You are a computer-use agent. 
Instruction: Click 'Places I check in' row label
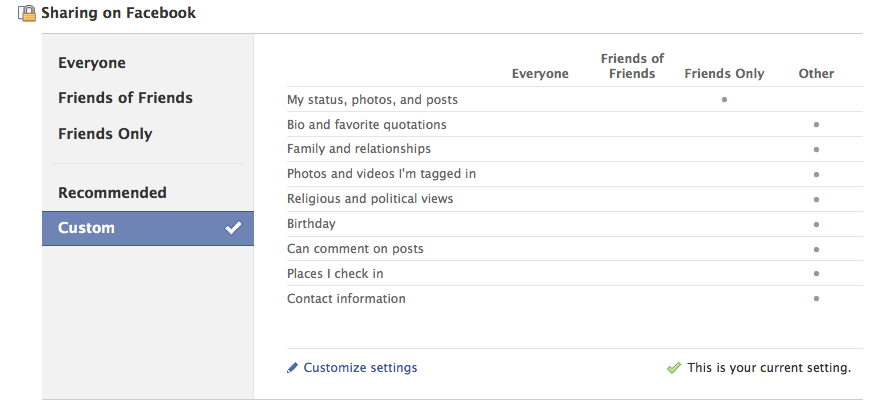coord(335,274)
